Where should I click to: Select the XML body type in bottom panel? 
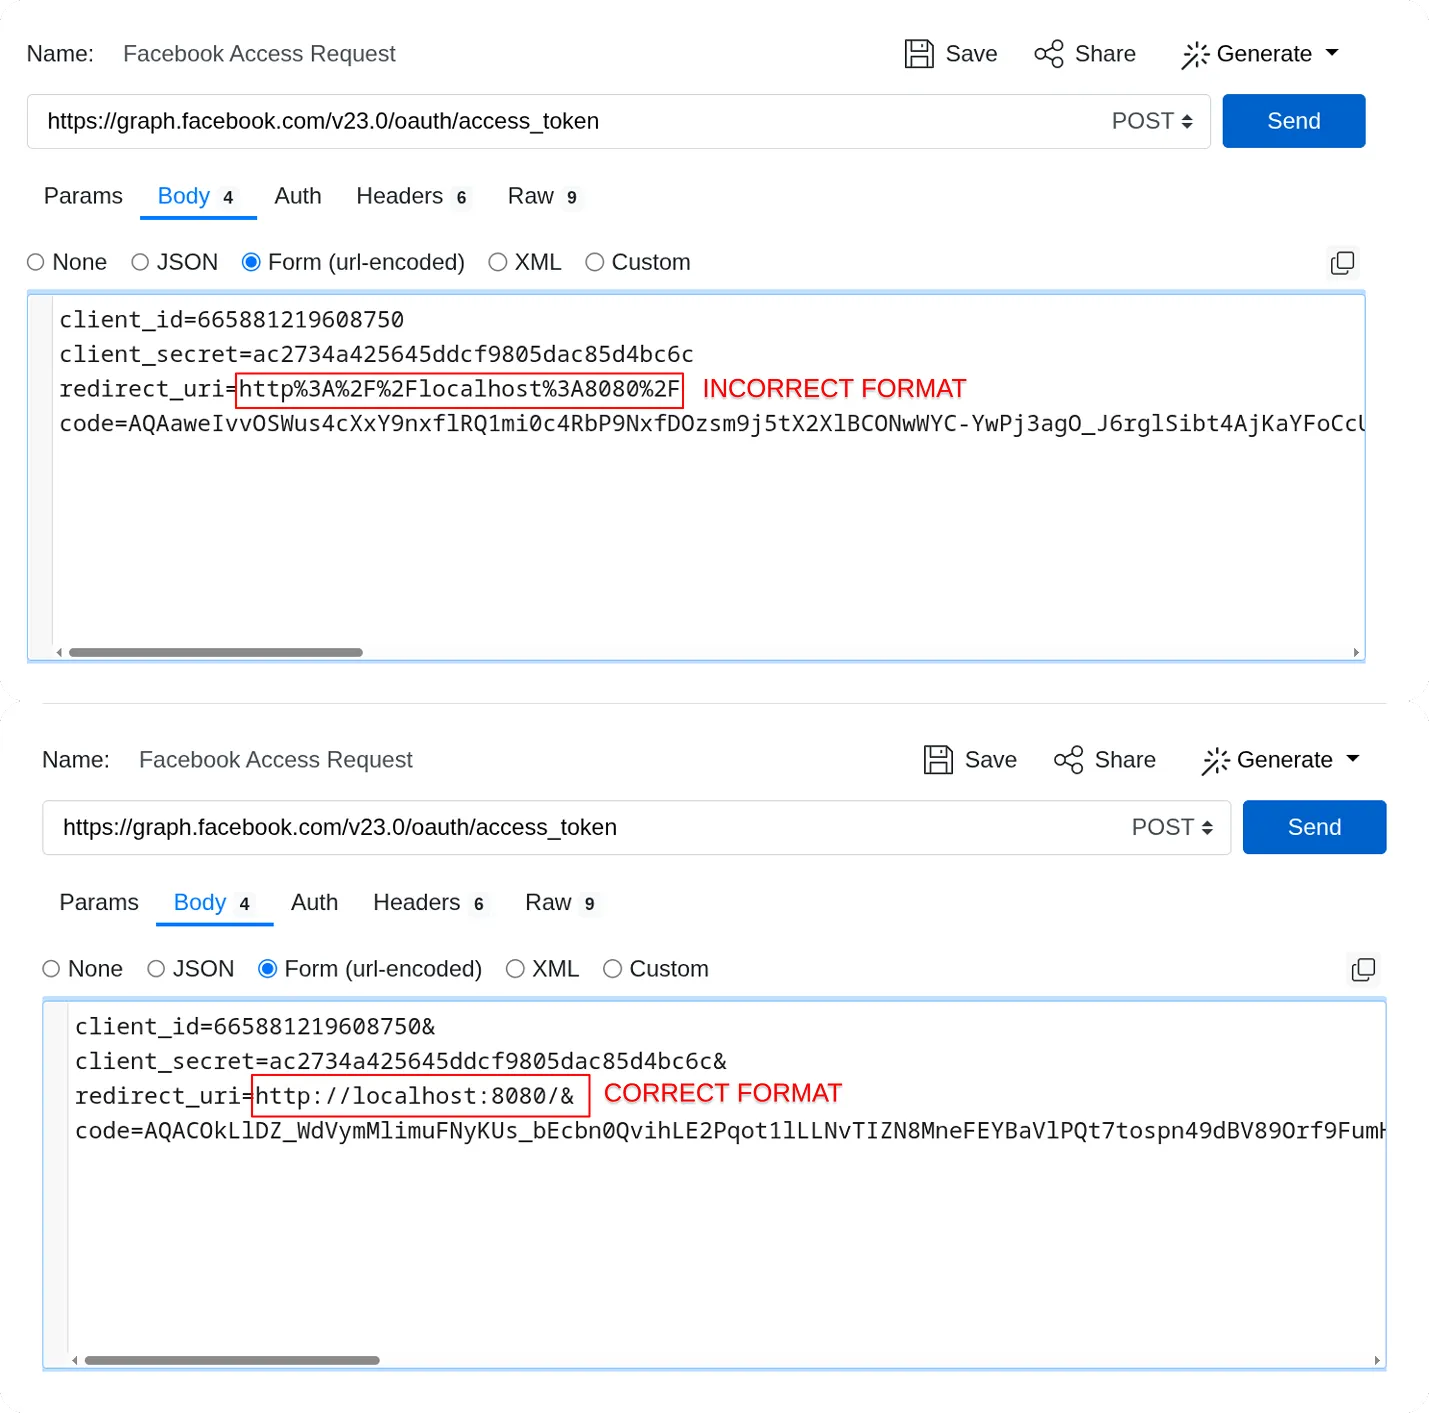click(x=515, y=969)
